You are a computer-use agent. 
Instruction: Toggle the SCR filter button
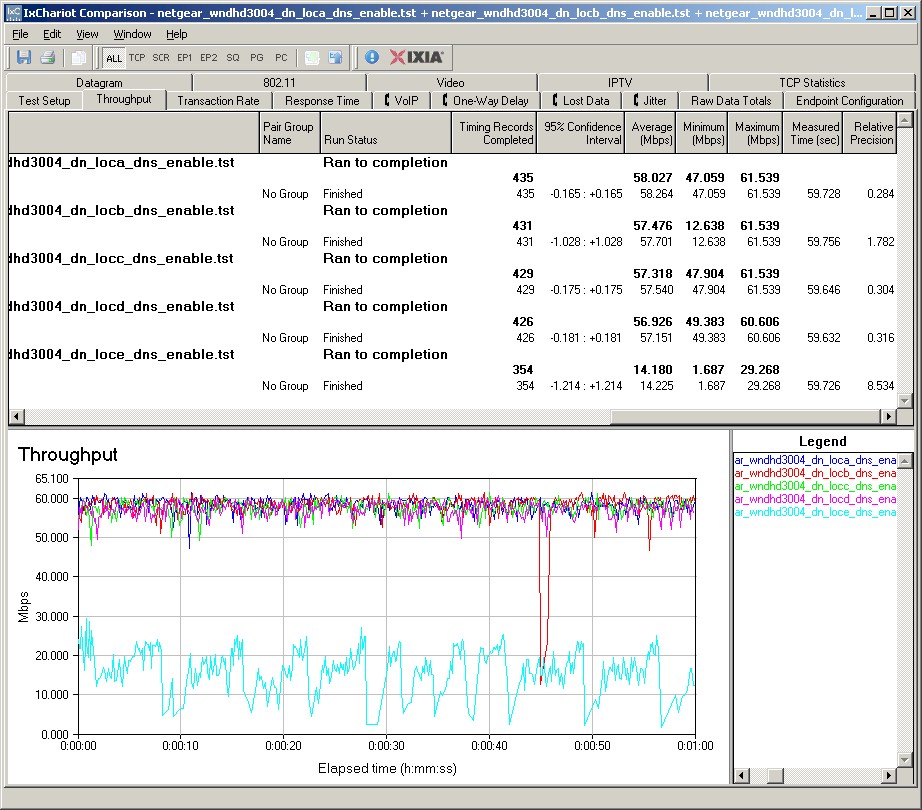pos(161,58)
